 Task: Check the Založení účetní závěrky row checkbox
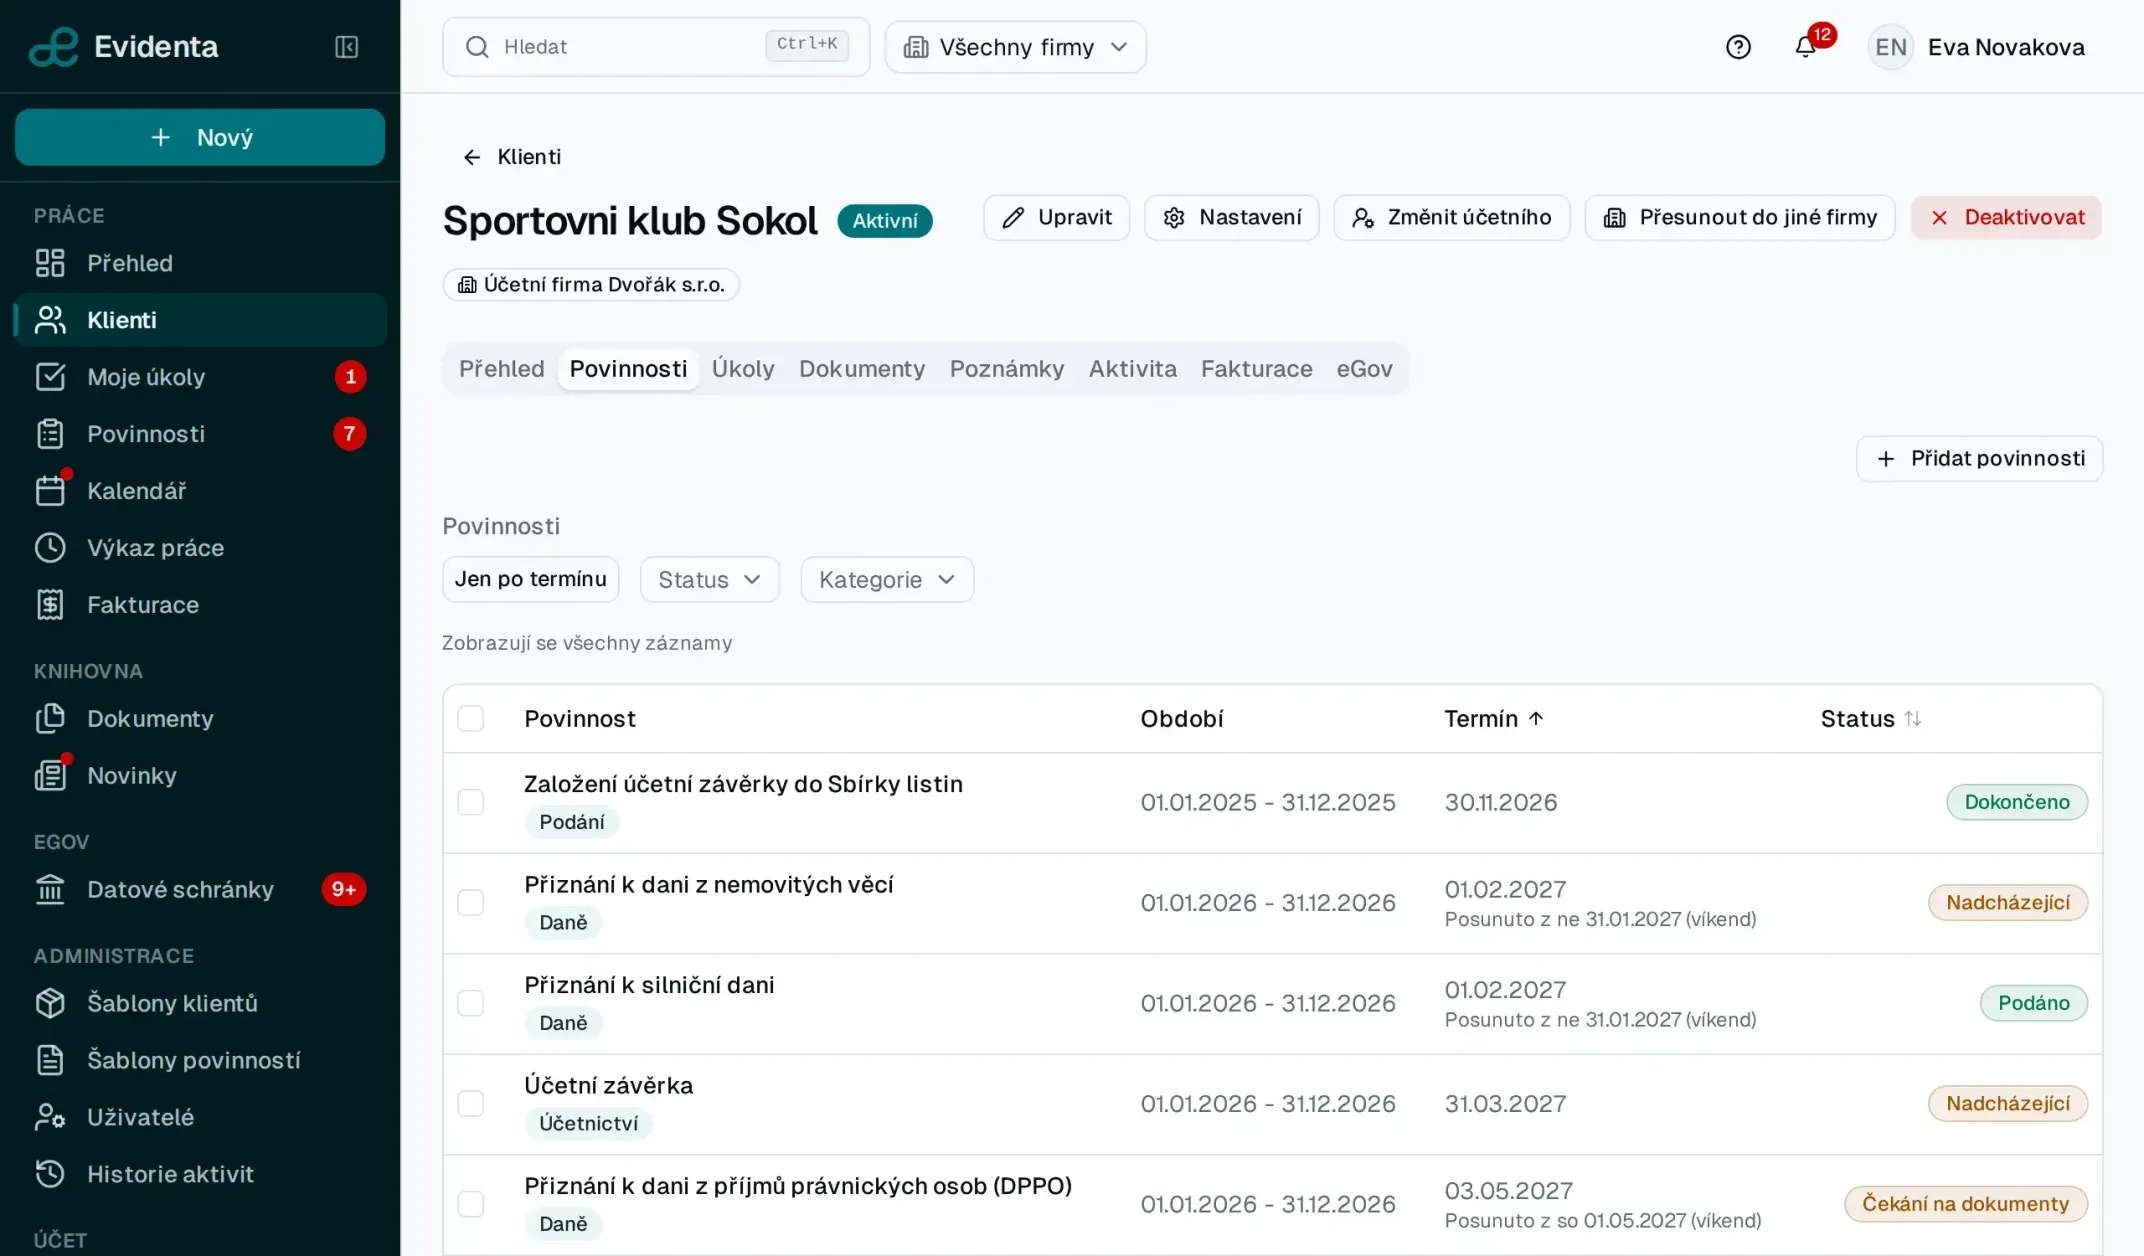471,802
